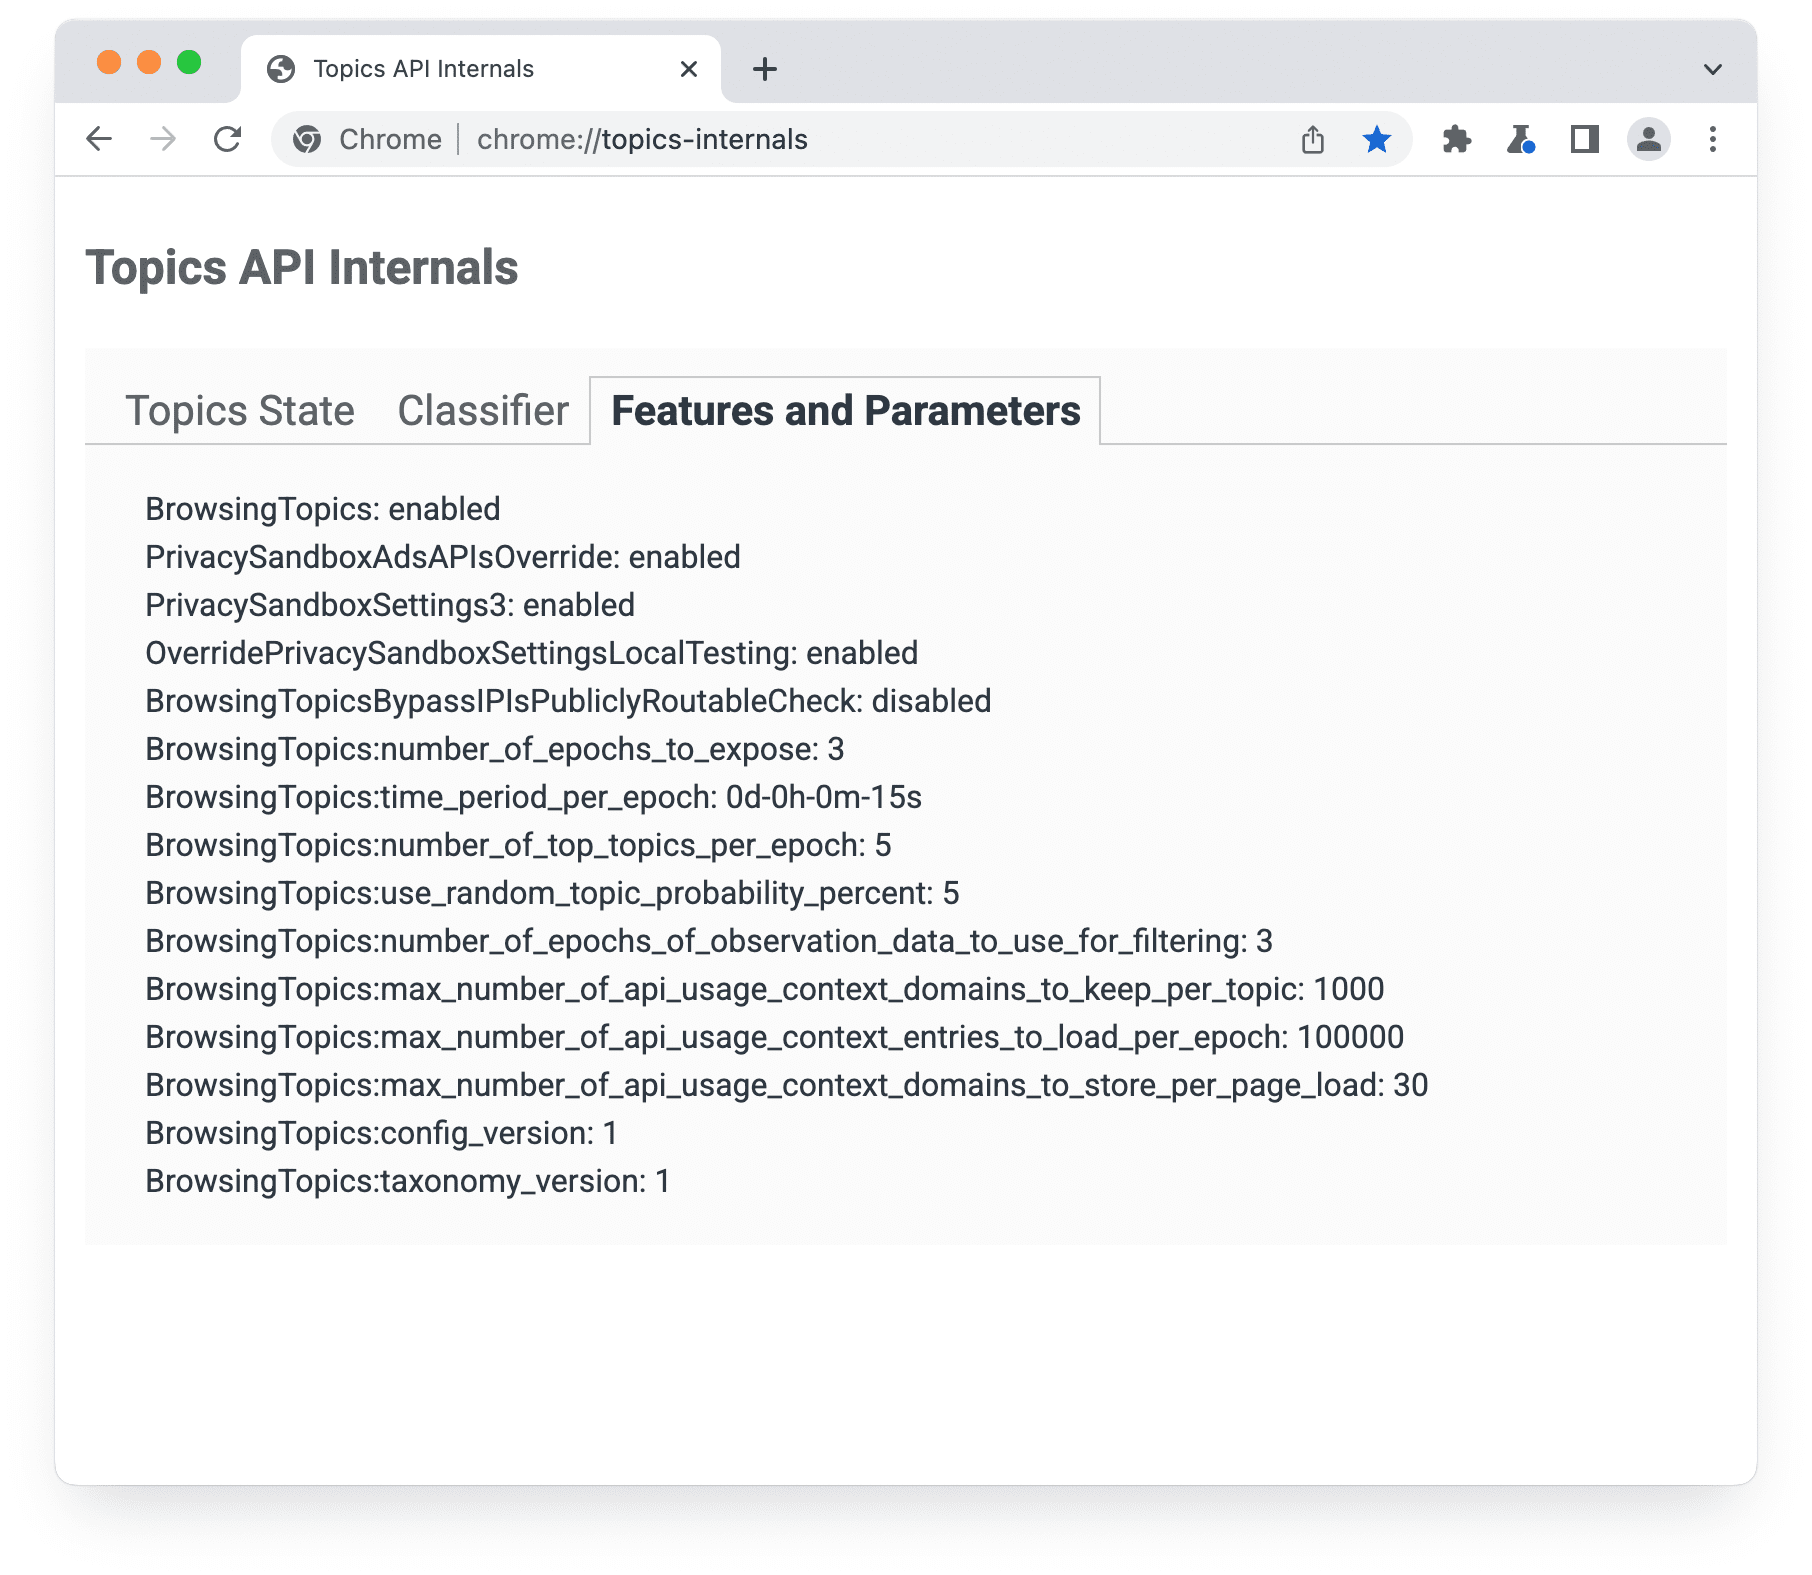Click the Chrome Labs beaker icon
The width and height of the screenshot is (1812, 1575).
click(1520, 139)
